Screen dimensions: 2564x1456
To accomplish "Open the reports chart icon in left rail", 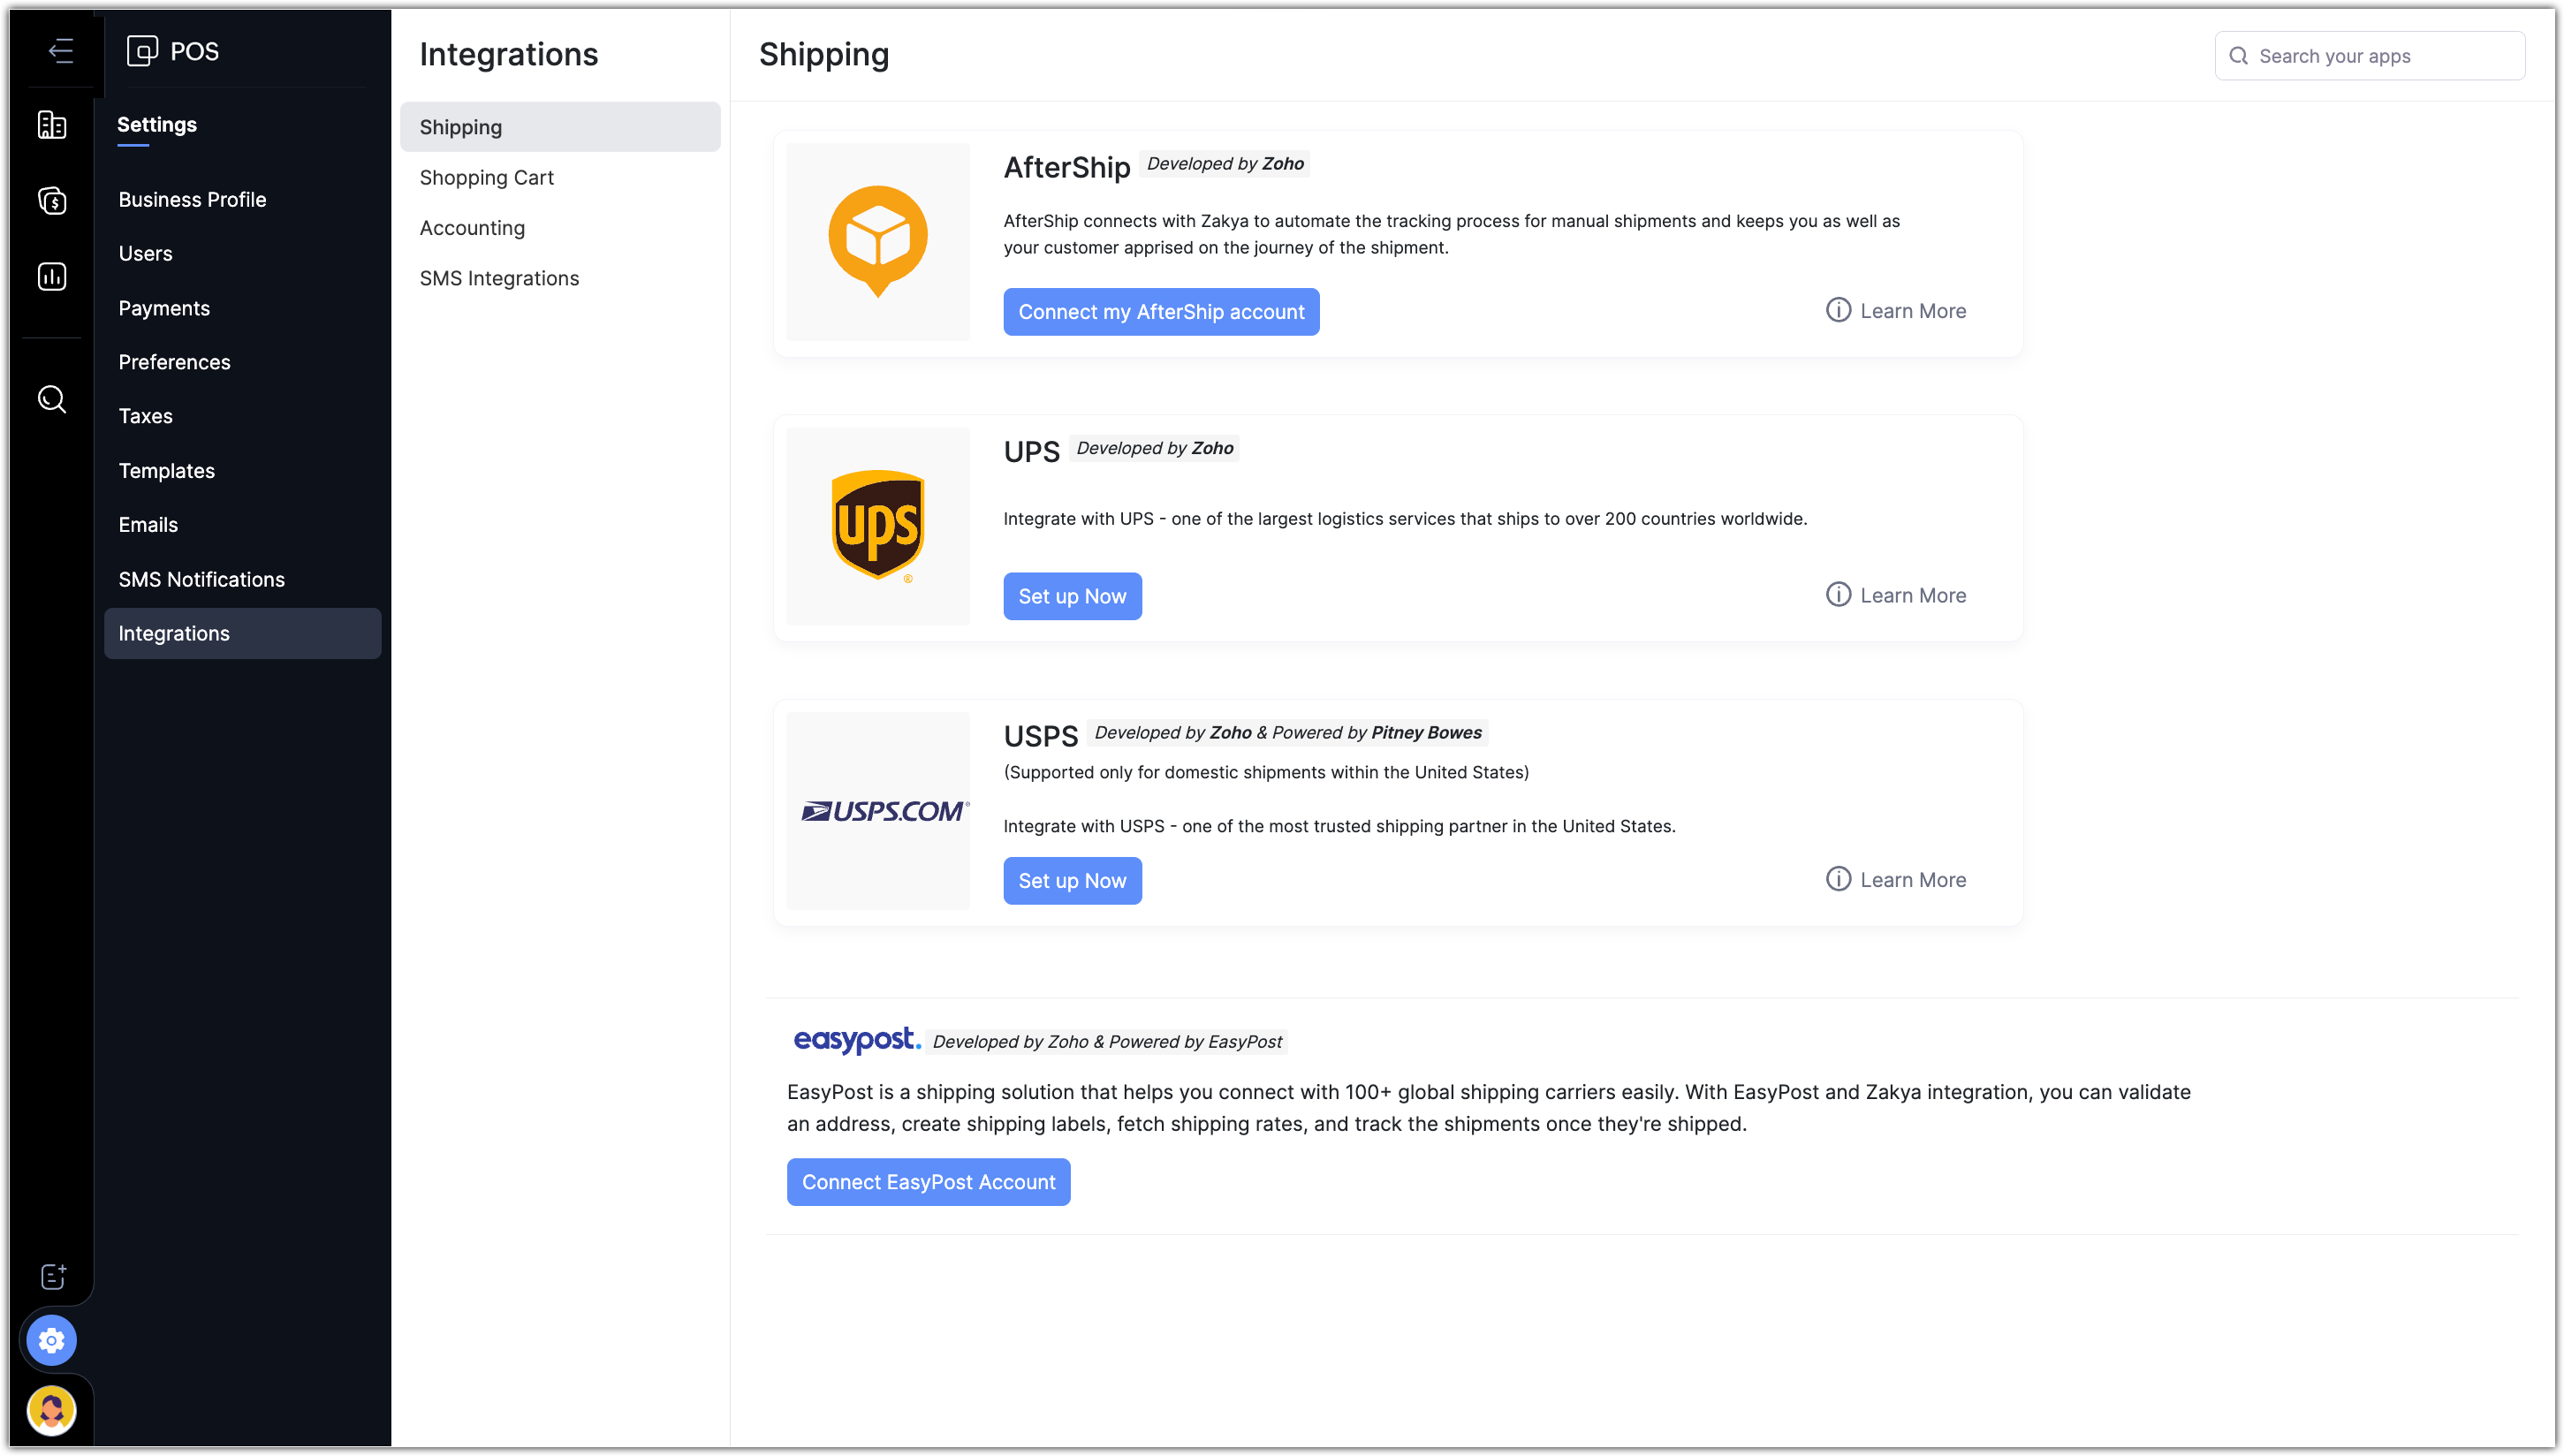I will 52,276.
